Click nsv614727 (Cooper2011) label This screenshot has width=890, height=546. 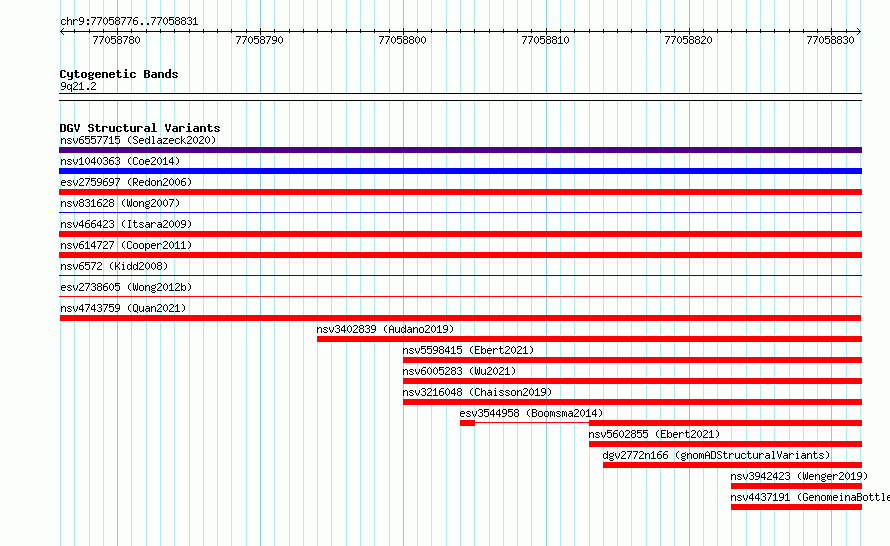click(x=126, y=245)
